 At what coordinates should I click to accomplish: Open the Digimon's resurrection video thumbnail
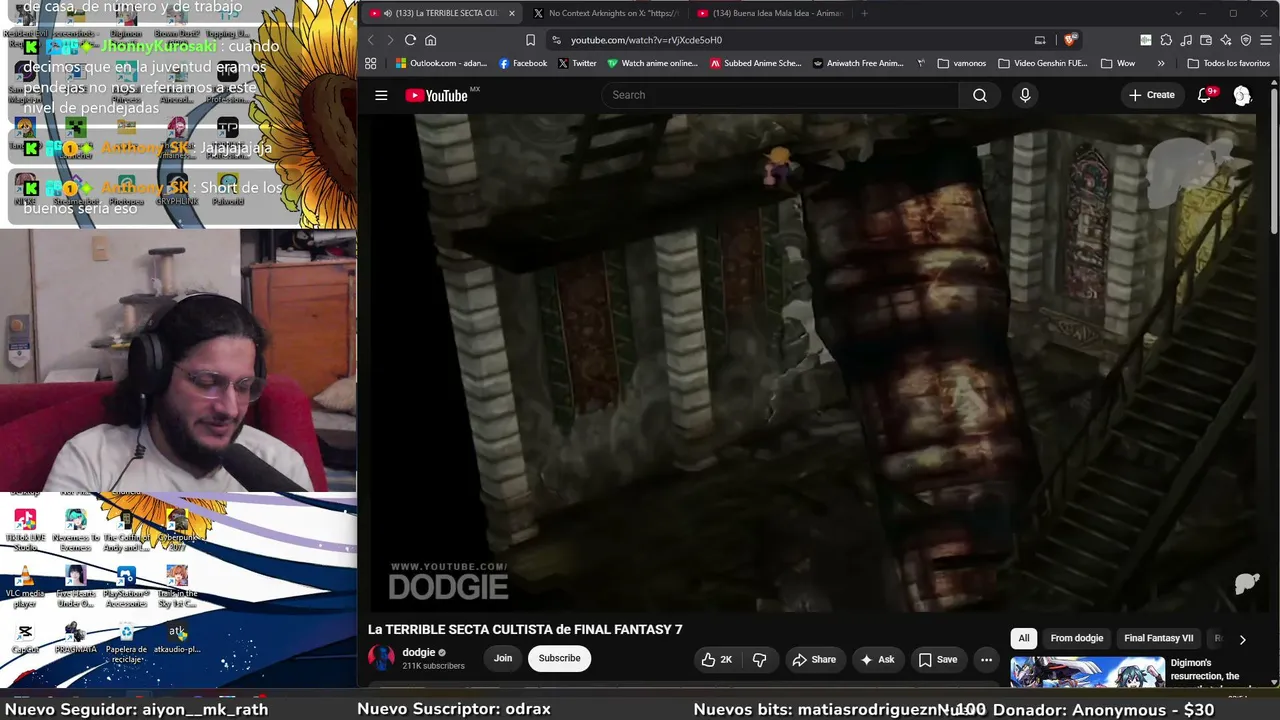pyautogui.click(x=1087, y=672)
